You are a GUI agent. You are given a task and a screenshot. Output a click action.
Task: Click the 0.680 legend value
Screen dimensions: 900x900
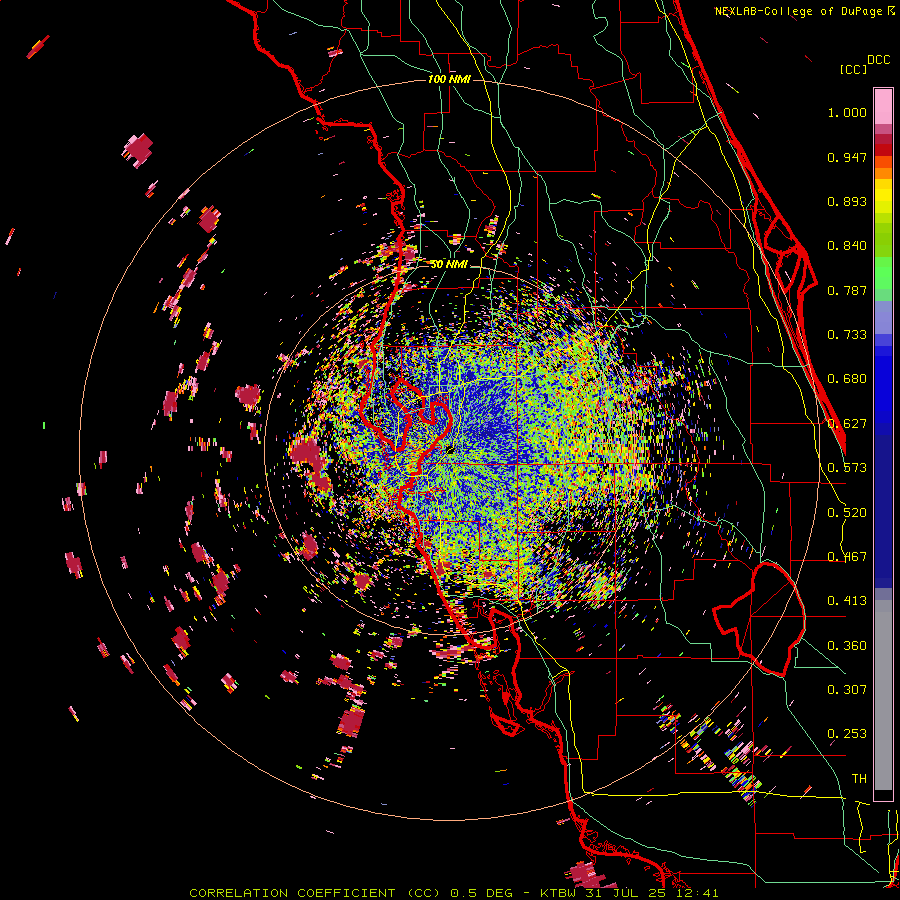coord(847,379)
